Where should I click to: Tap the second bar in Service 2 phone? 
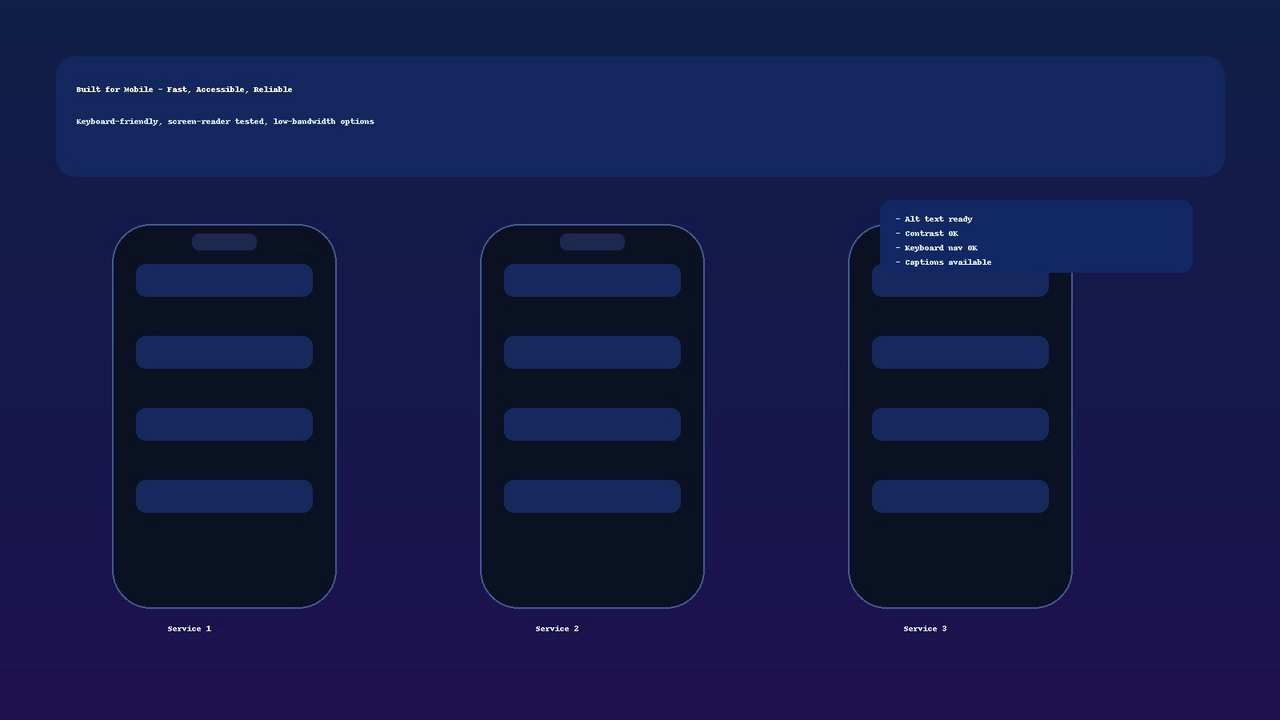coord(592,353)
